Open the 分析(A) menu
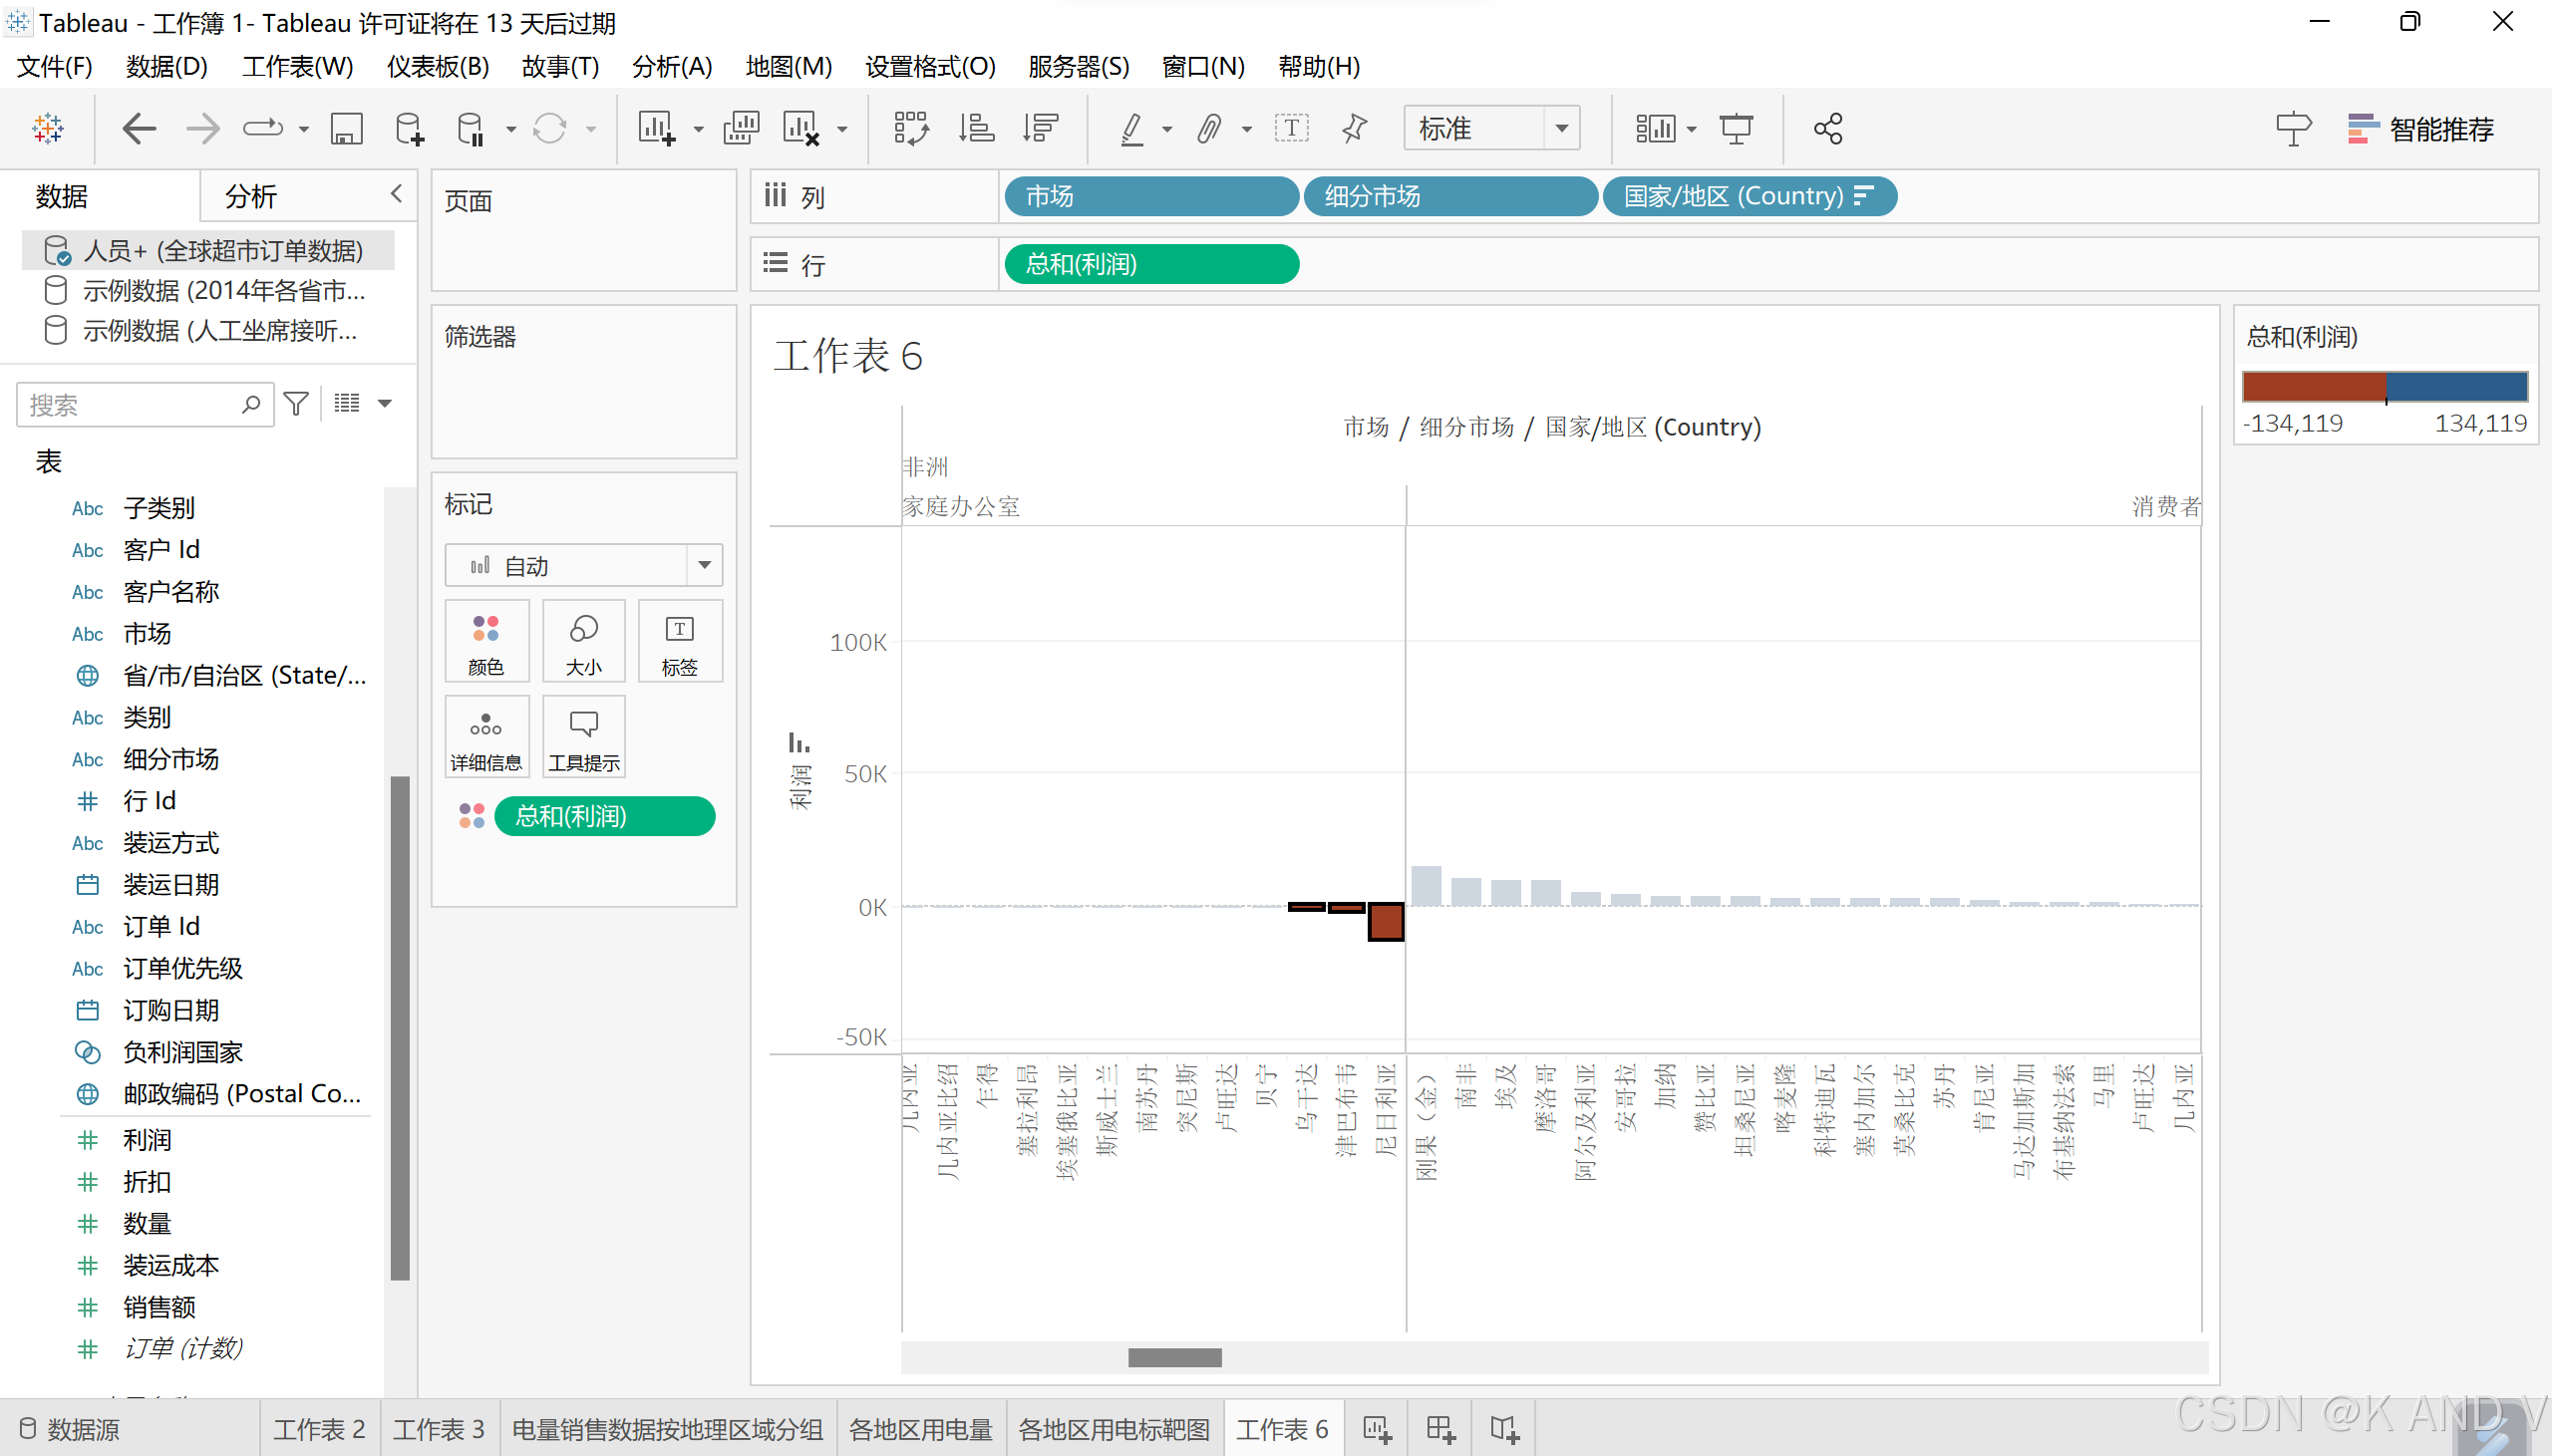Image resolution: width=2552 pixels, height=1456 pixels. [x=672, y=67]
